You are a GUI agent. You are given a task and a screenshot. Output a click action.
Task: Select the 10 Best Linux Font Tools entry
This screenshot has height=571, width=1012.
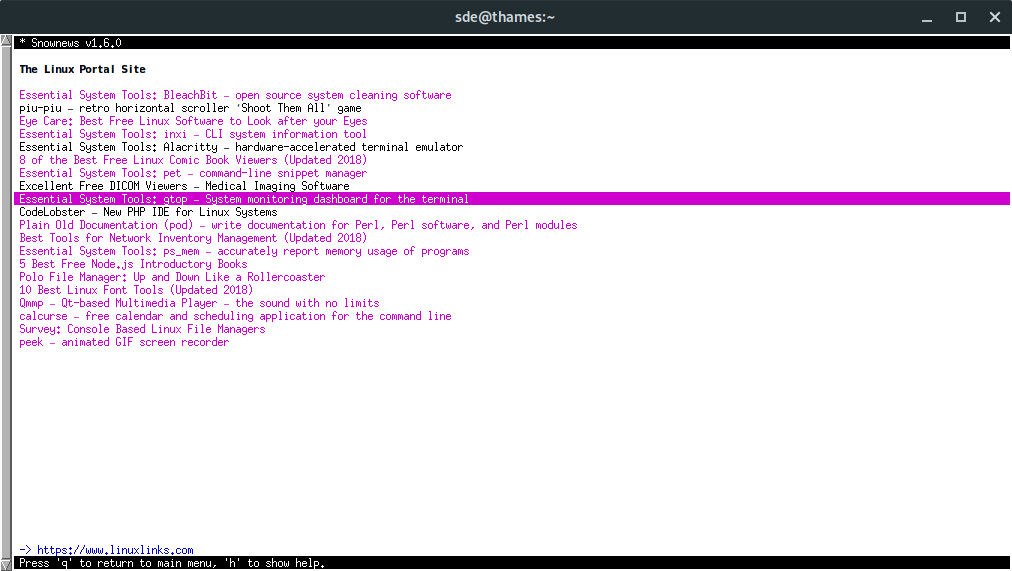(136, 290)
